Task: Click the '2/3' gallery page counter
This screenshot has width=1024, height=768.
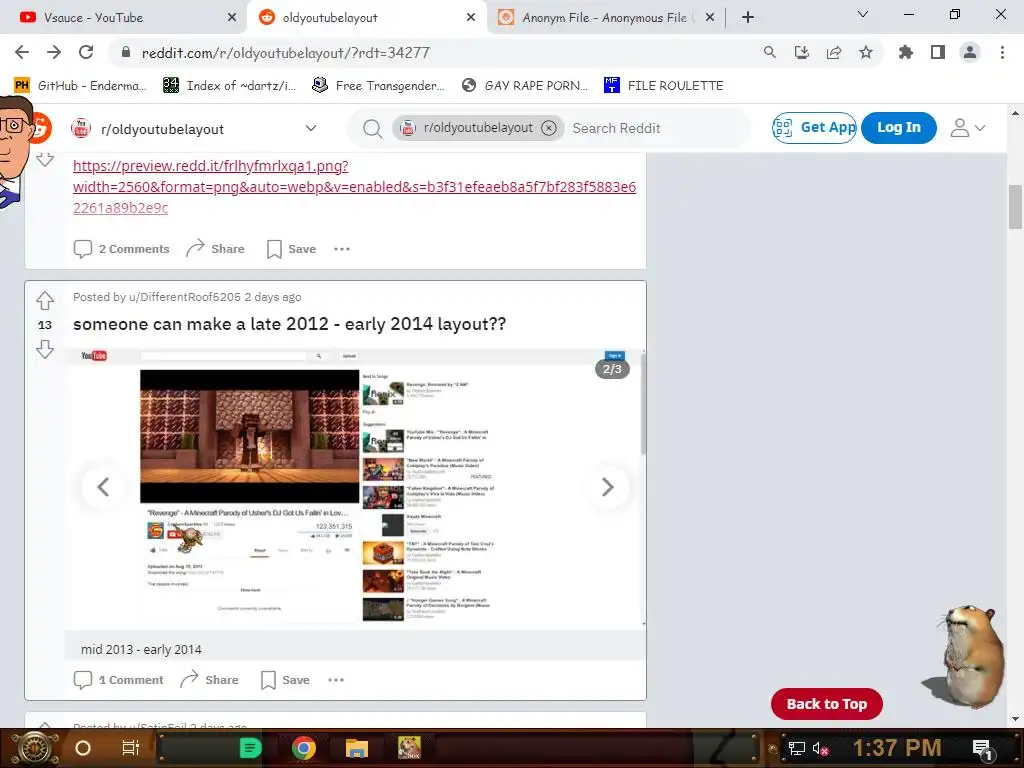Action: [x=612, y=369]
